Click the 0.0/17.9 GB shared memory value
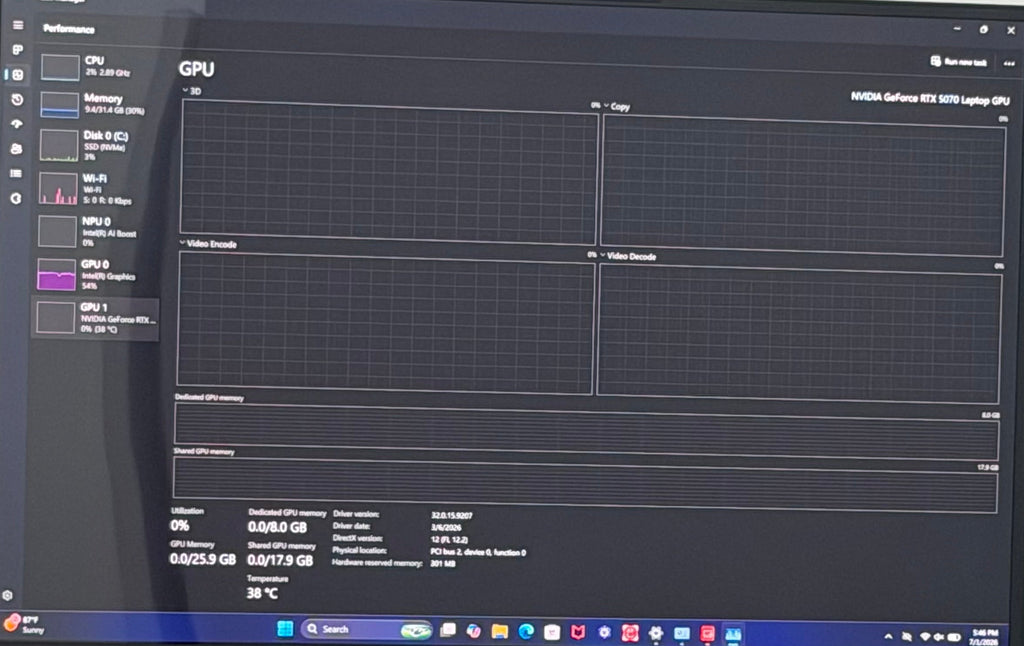 (x=280, y=560)
